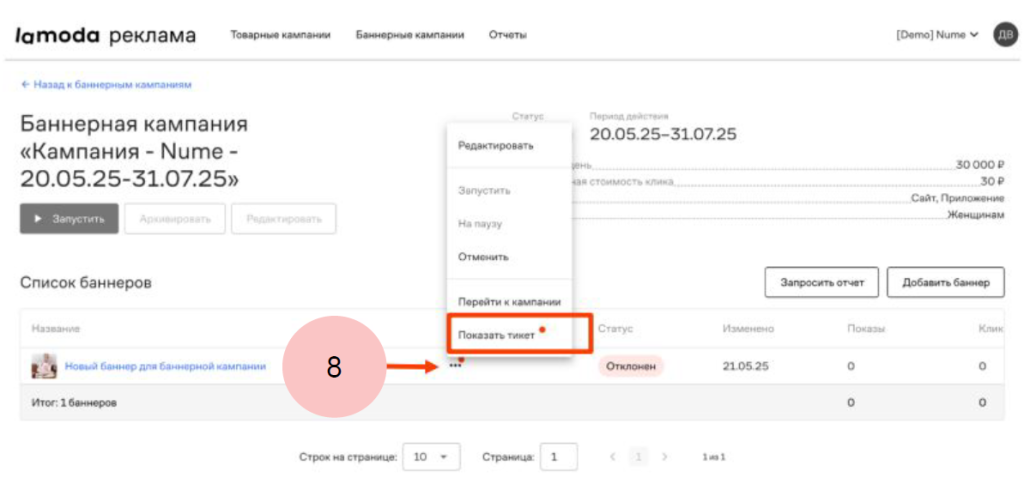The width and height of the screenshot is (1024, 484).
Task: Click the dark Запустить campaign button
Action: pos(69,219)
